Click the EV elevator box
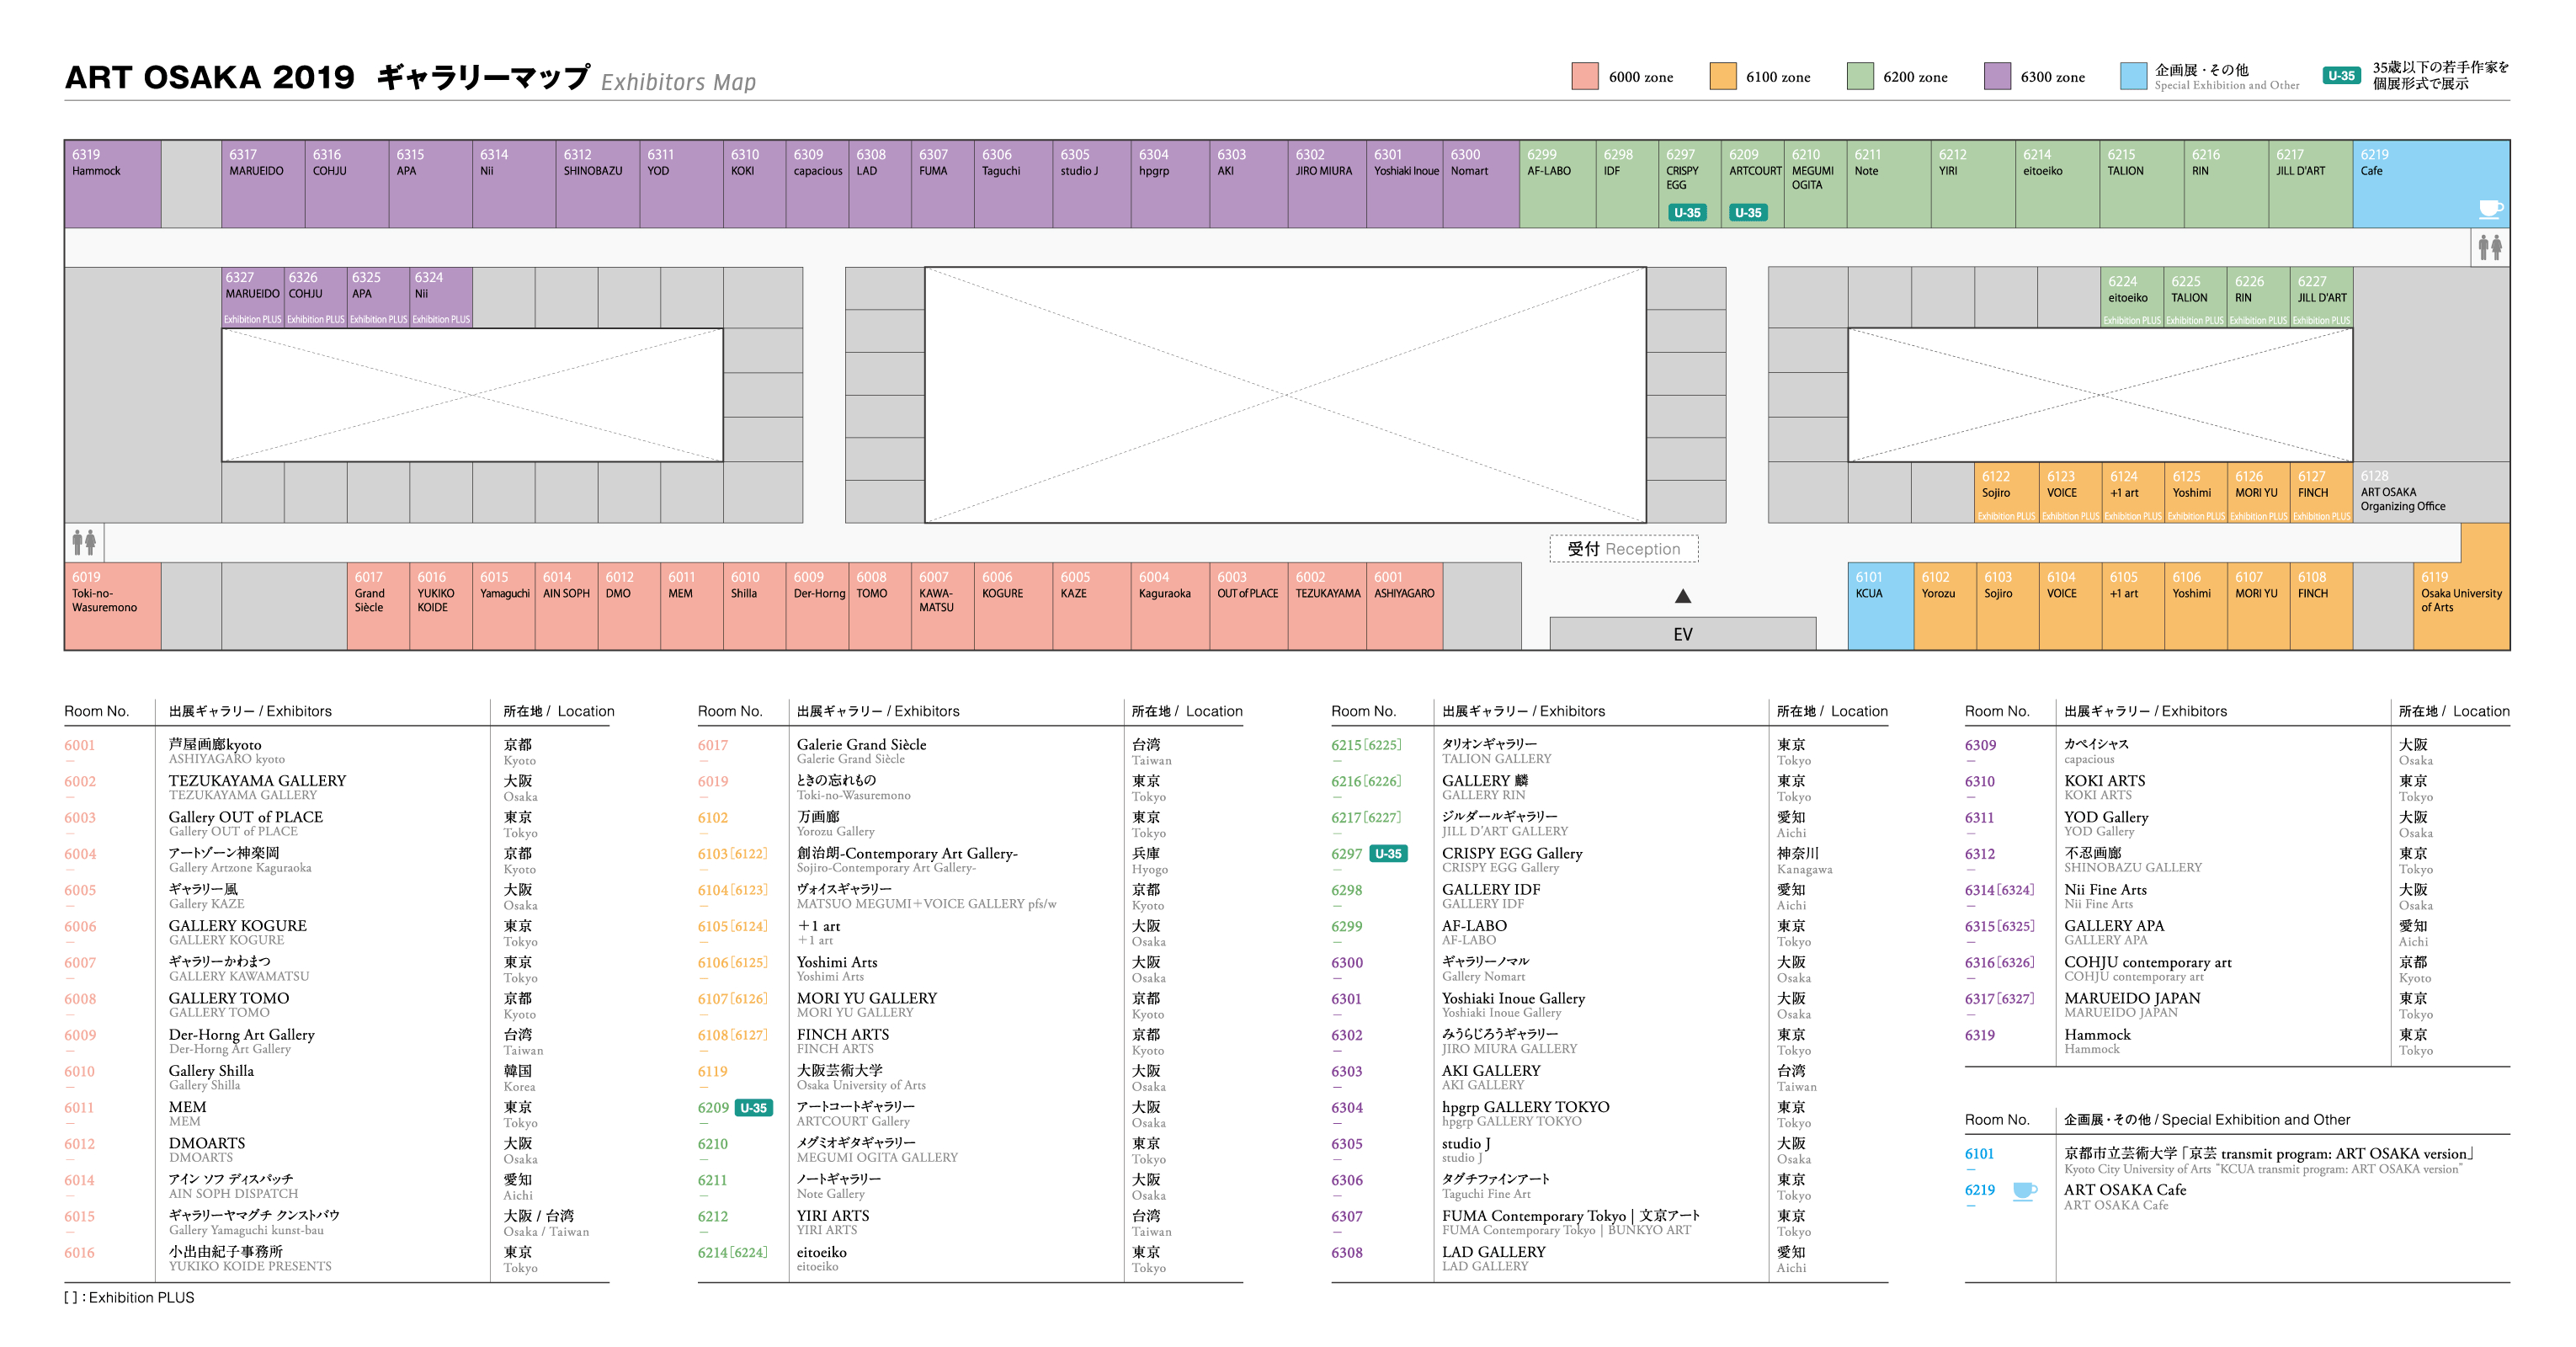The width and height of the screenshot is (2576, 1347). (1682, 634)
